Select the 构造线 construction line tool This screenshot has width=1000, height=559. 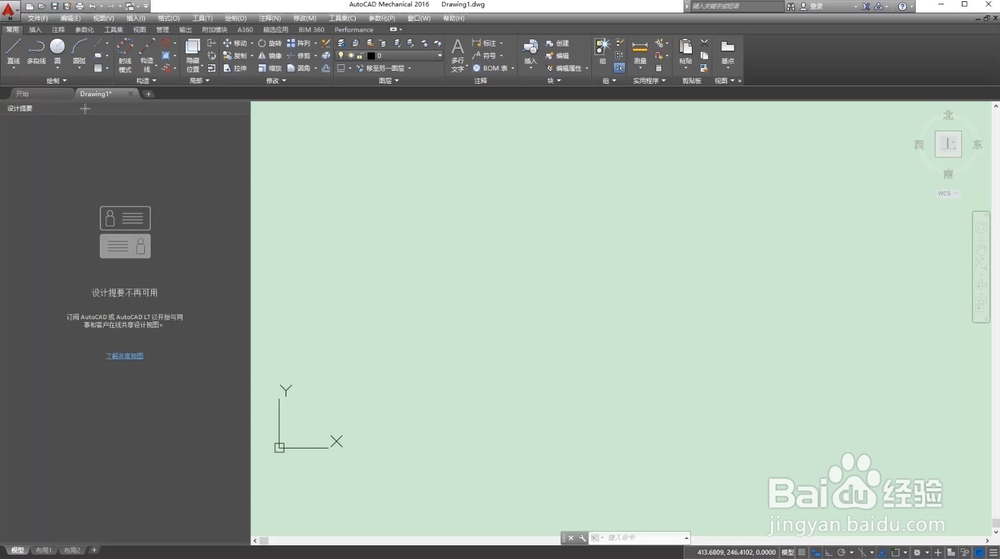pos(147,55)
